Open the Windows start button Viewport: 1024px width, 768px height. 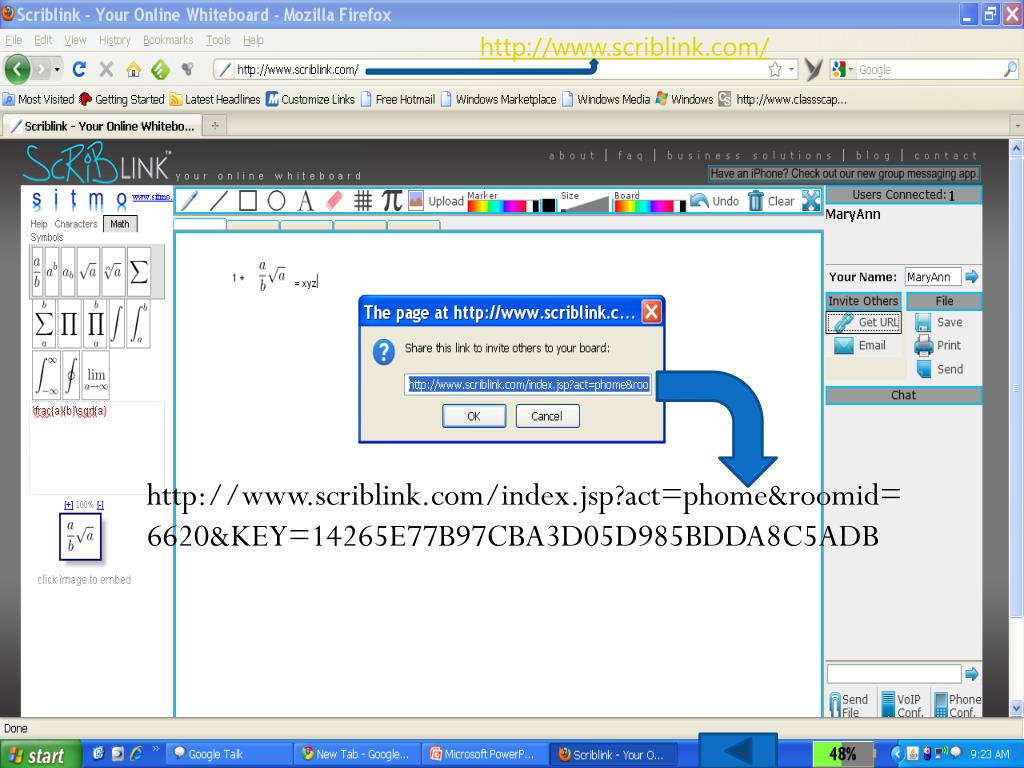pos(40,755)
